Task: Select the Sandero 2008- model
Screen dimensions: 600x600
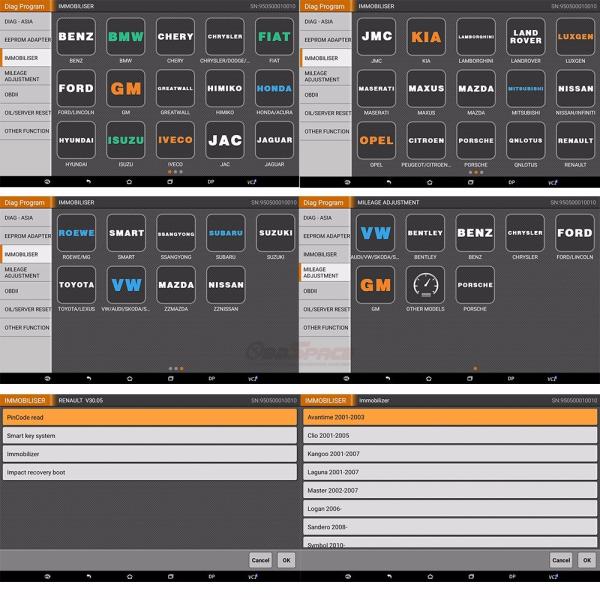Action: pos(450,527)
